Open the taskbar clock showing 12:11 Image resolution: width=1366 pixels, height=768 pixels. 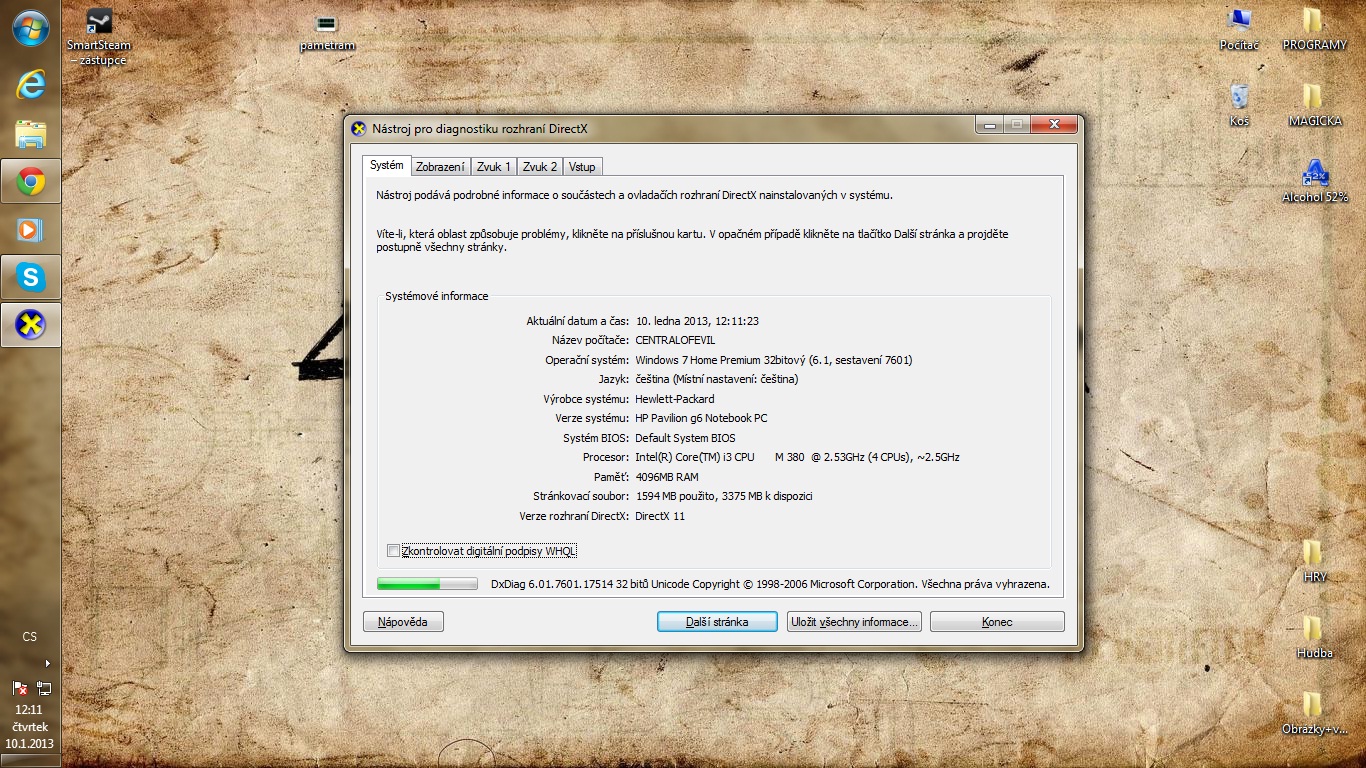(x=30, y=710)
